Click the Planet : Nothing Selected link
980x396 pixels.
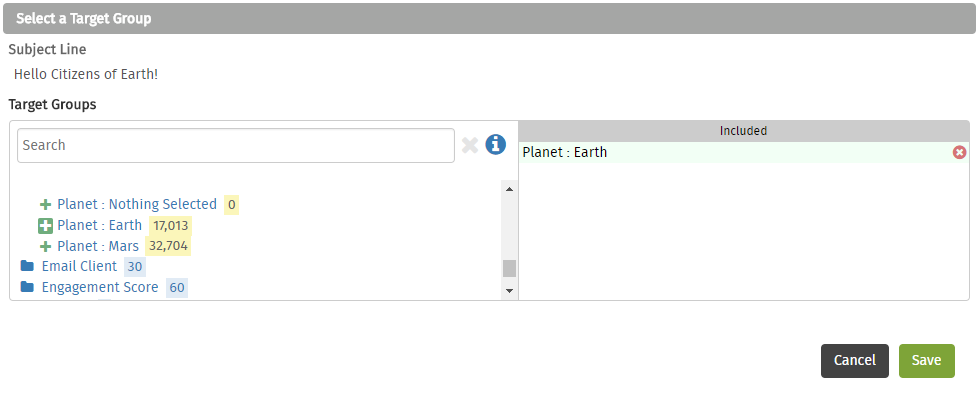click(x=137, y=204)
